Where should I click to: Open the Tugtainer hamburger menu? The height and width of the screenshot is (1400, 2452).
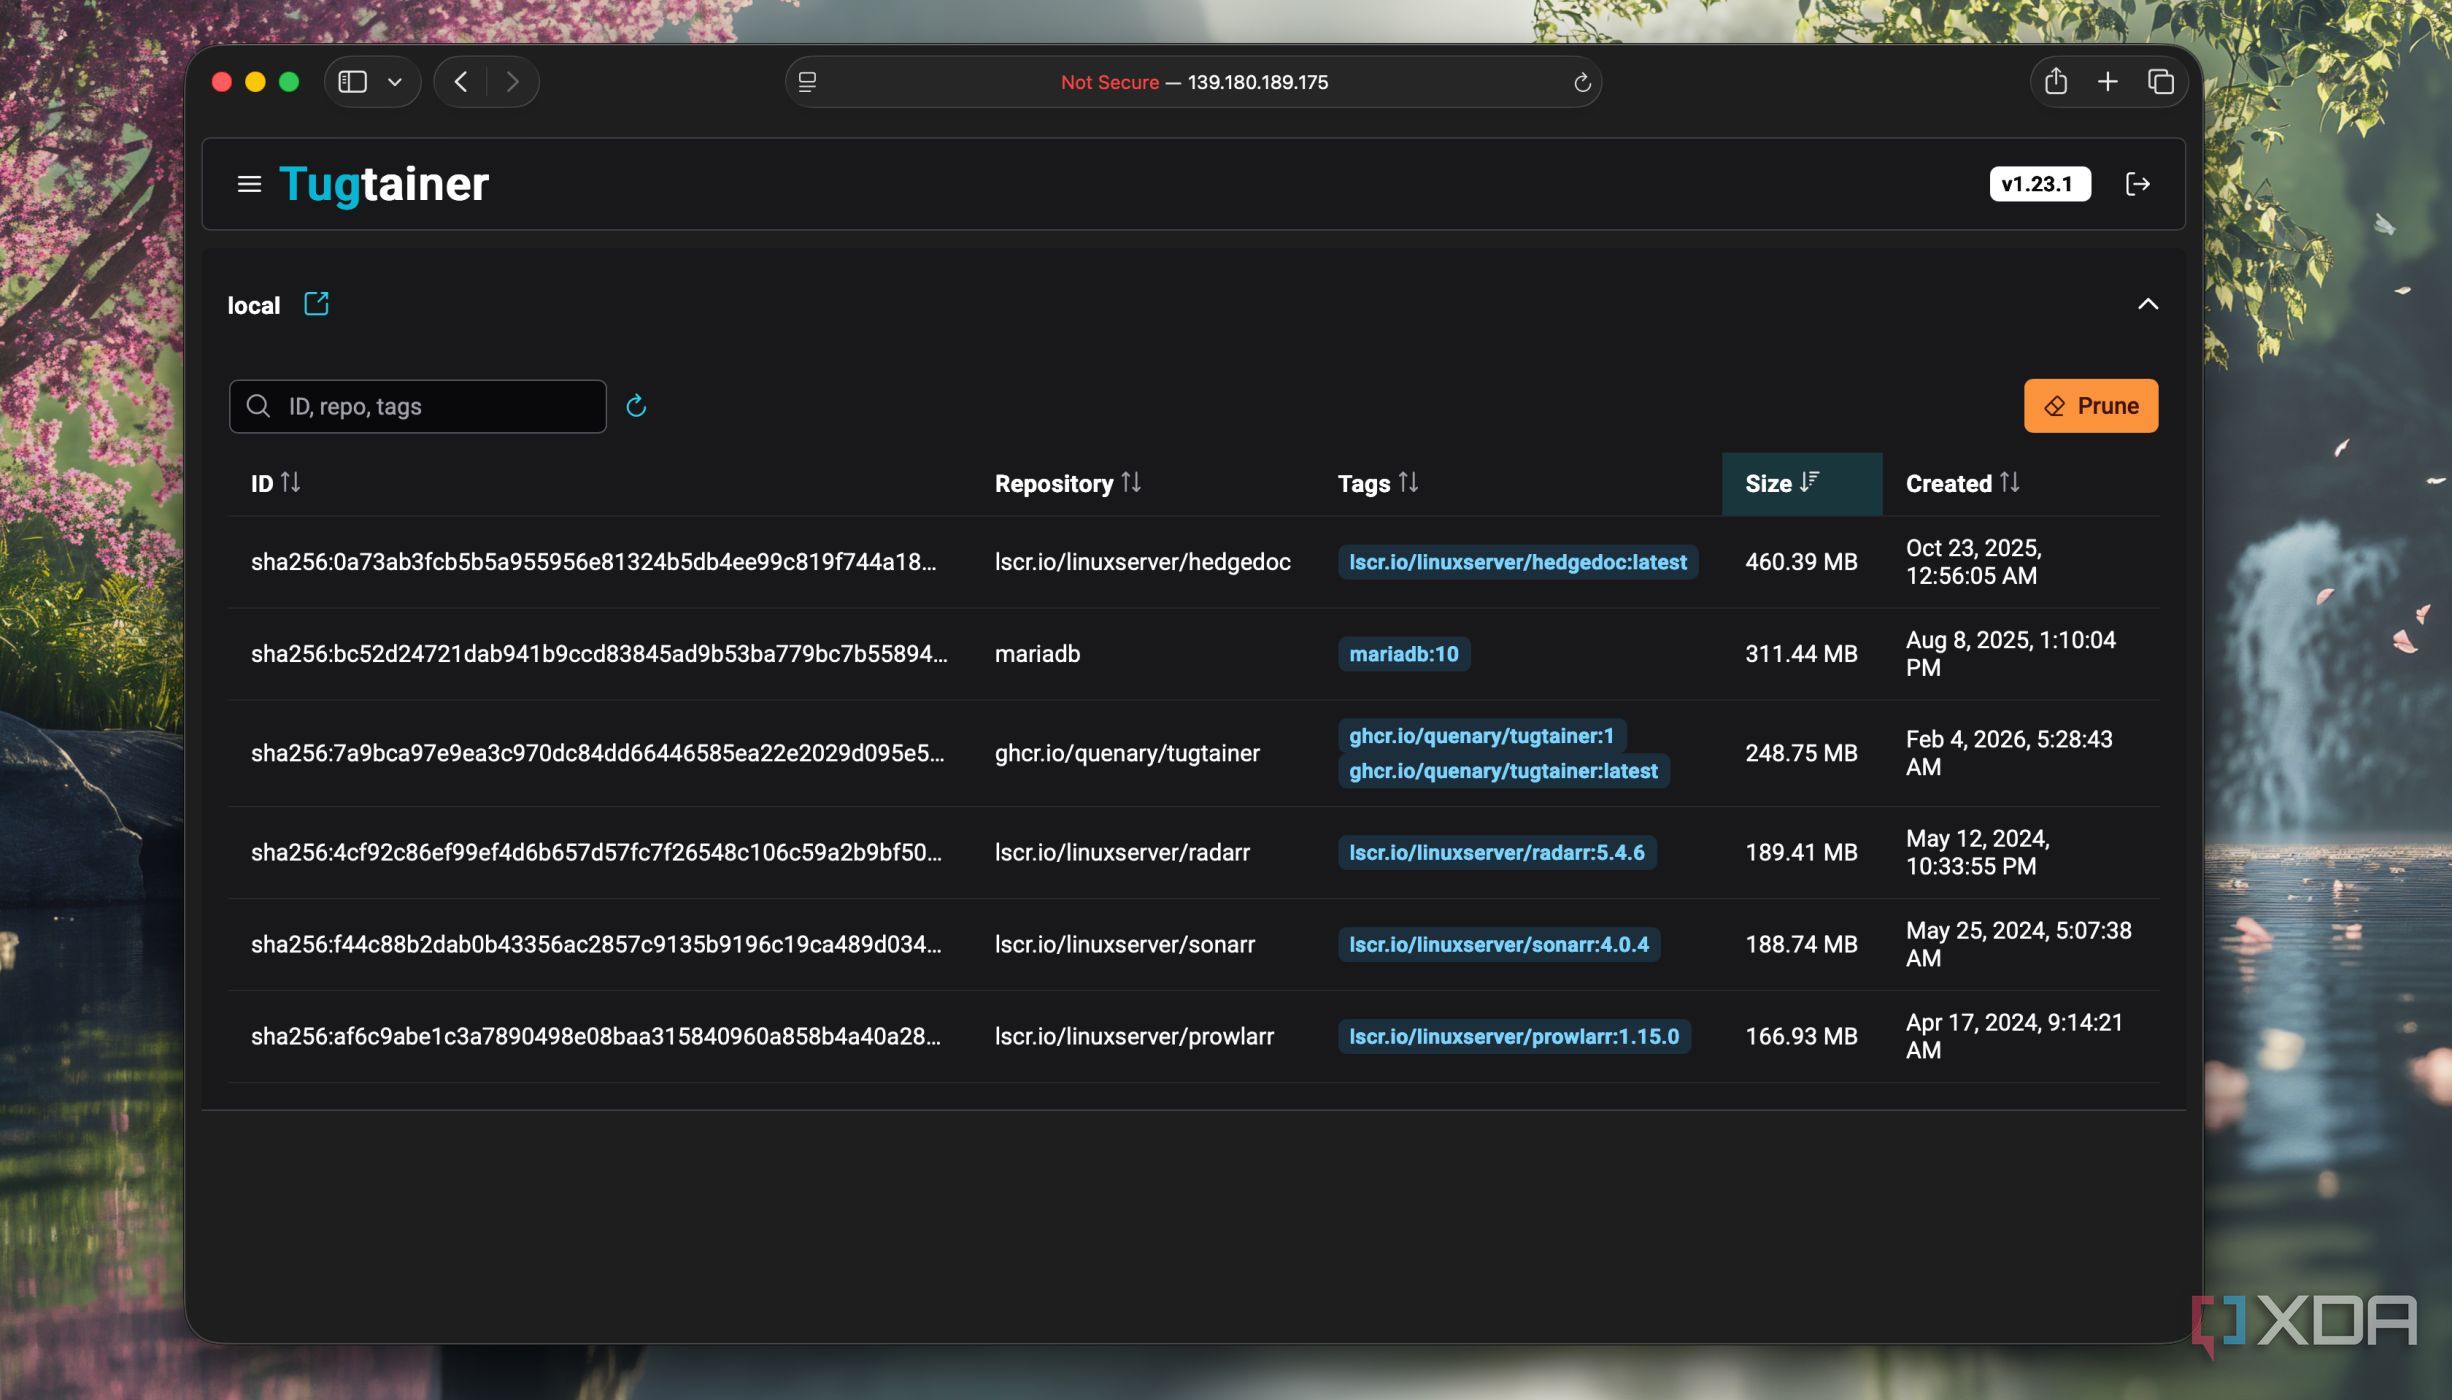[249, 184]
